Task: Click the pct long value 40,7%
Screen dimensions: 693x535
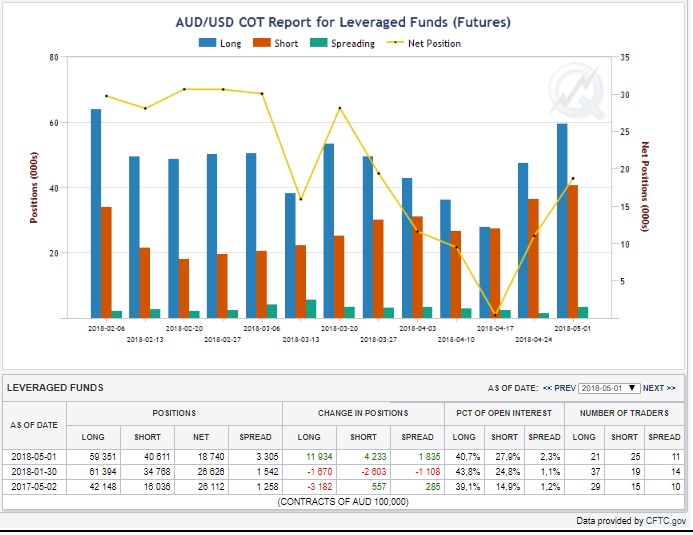Action: tap(468, 456)
